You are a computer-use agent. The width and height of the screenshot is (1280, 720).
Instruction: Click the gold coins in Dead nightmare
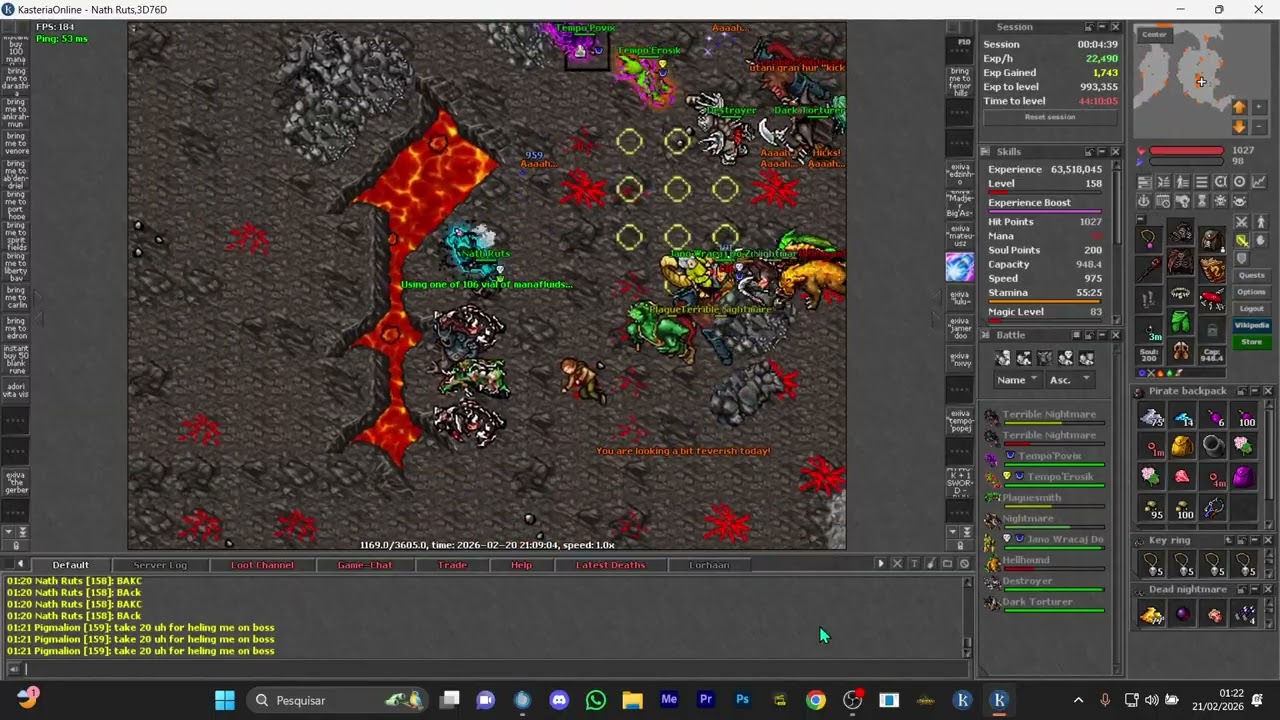coord(1152,614)
